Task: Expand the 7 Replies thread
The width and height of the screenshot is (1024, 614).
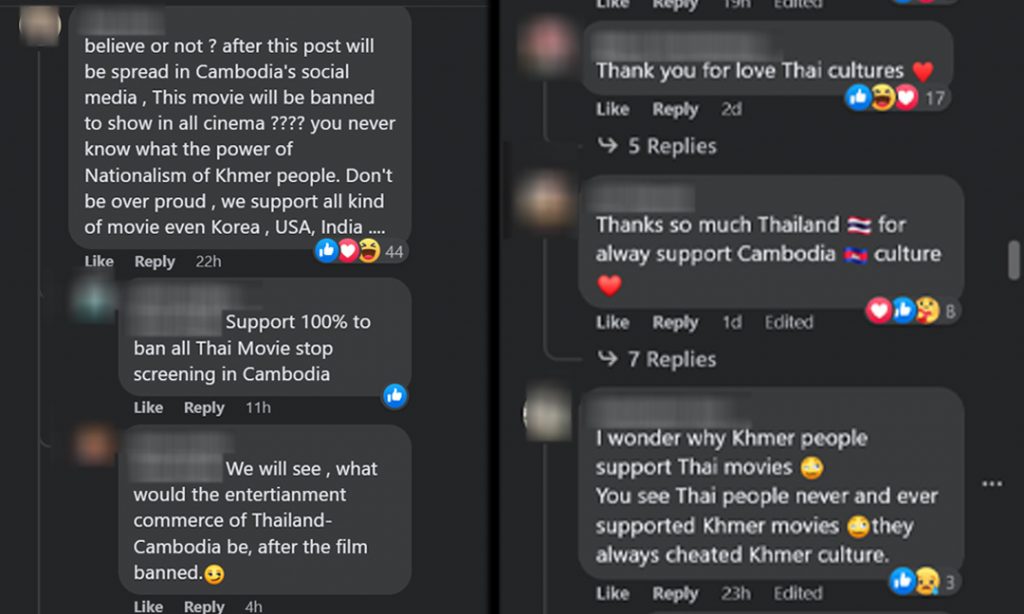Action: (657, 359)
